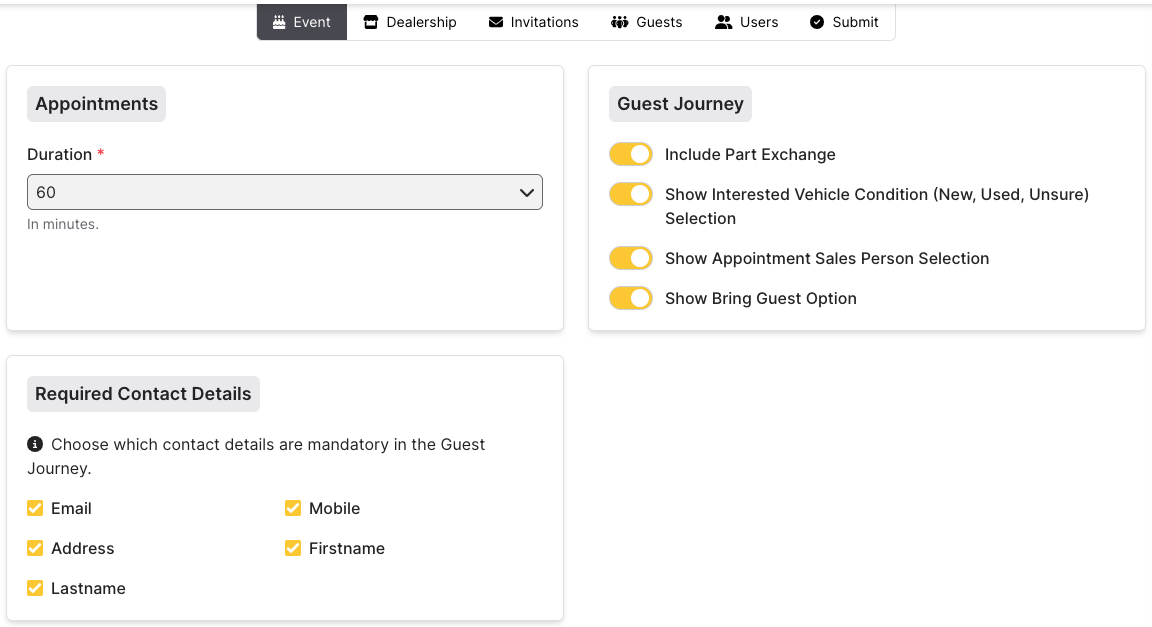Screen dimensions: 1152x627
Task: Open the Duration dropdown
Action: pos(284,192)
